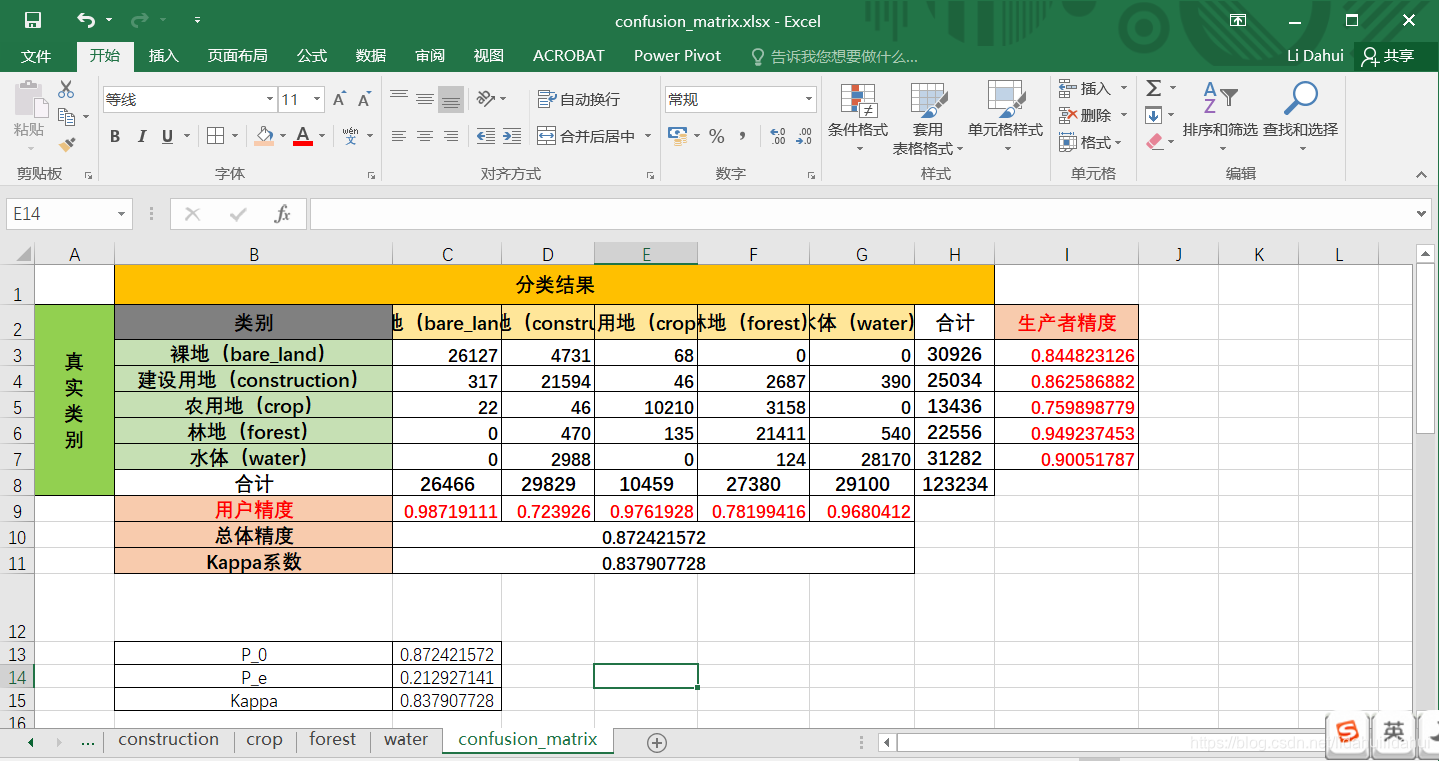
Task: Expand the formula bar chevron
Action: click(x=1423, y=214)
